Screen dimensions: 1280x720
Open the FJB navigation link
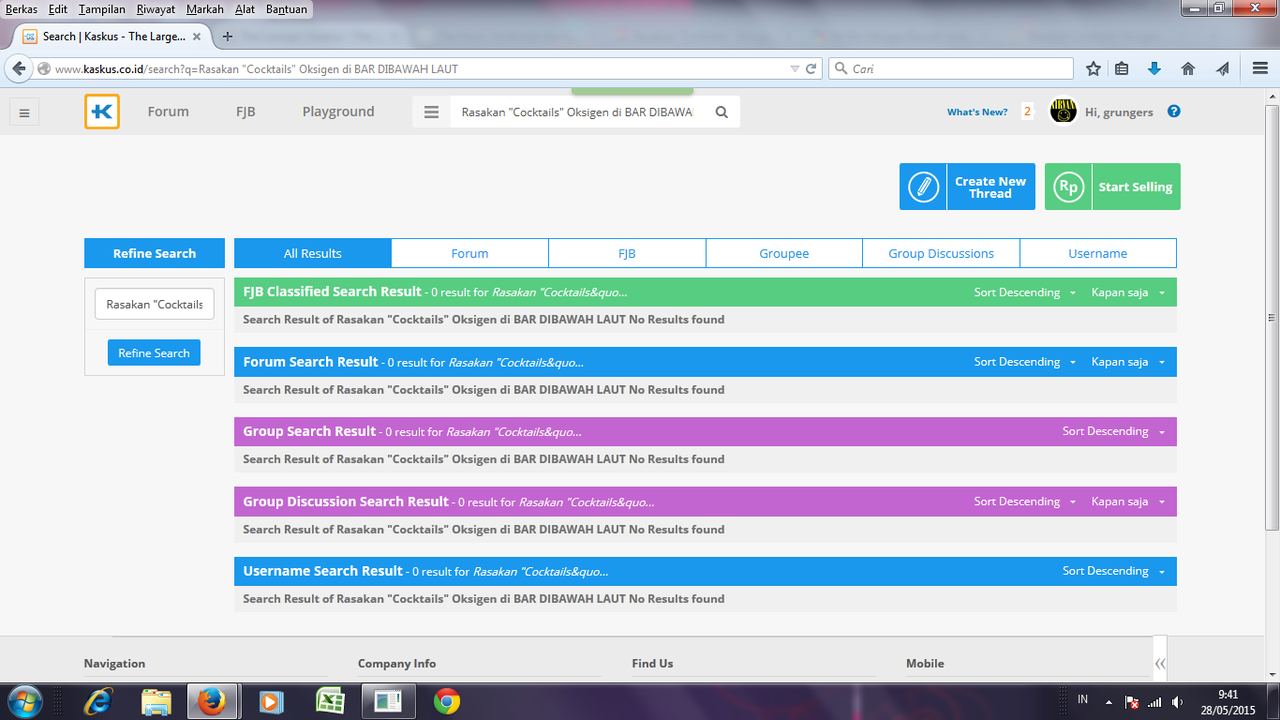(x=245, y=112)
